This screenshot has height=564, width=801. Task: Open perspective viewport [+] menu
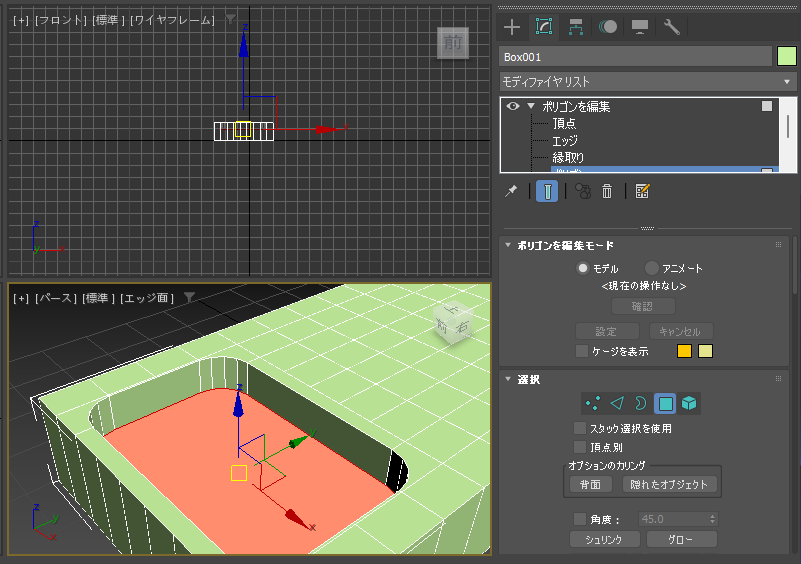(x=21, y=298)
